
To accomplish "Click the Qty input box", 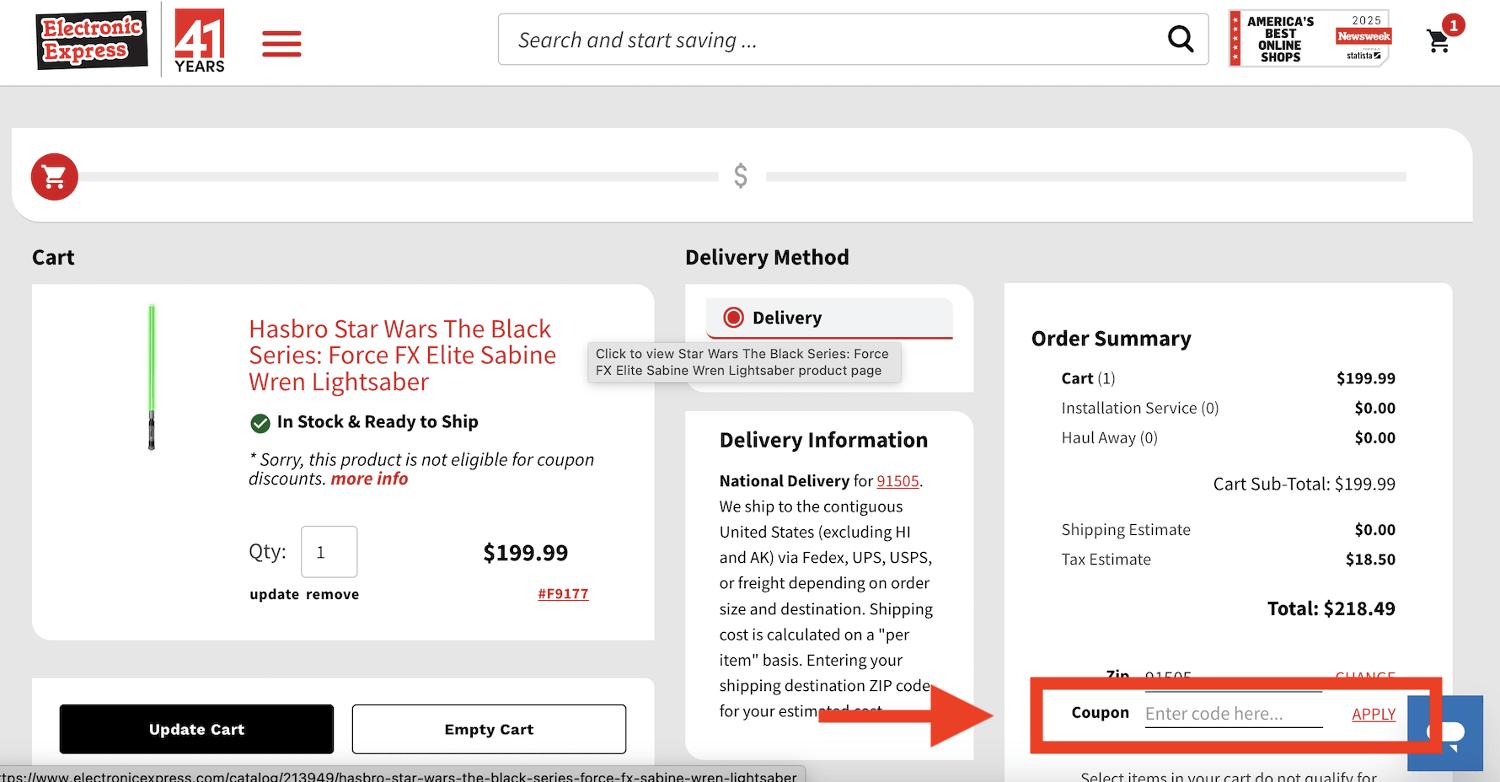I will click(329, 552).
